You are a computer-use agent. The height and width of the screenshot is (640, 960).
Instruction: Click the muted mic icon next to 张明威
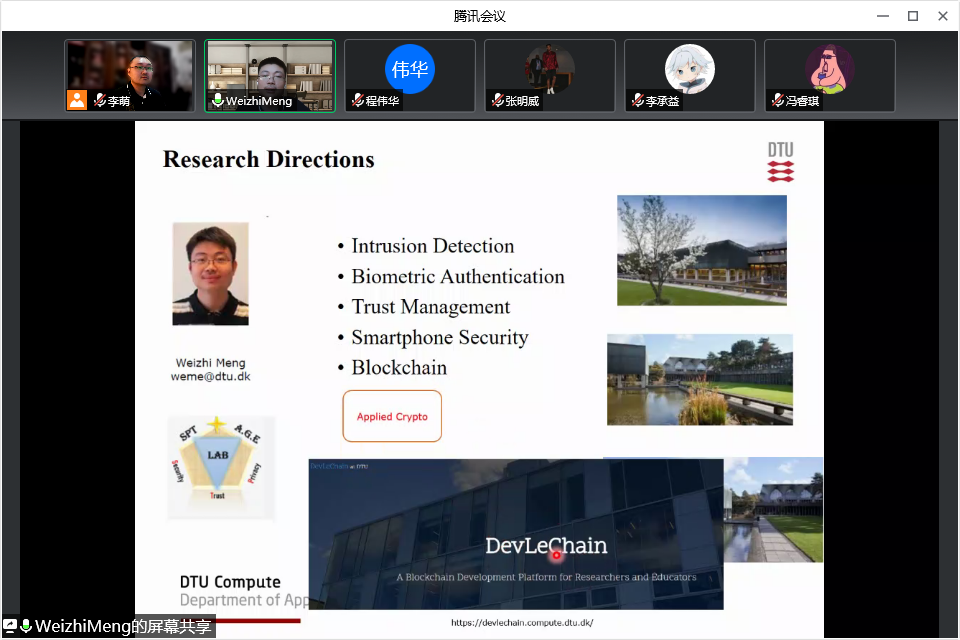click(497, 101)
